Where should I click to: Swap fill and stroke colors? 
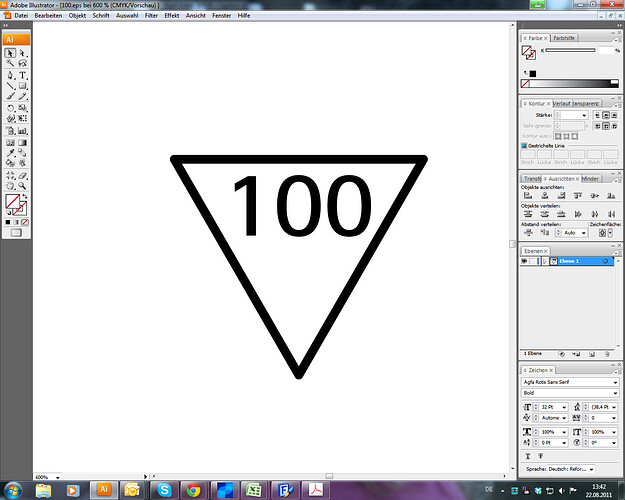pos(25,196)
